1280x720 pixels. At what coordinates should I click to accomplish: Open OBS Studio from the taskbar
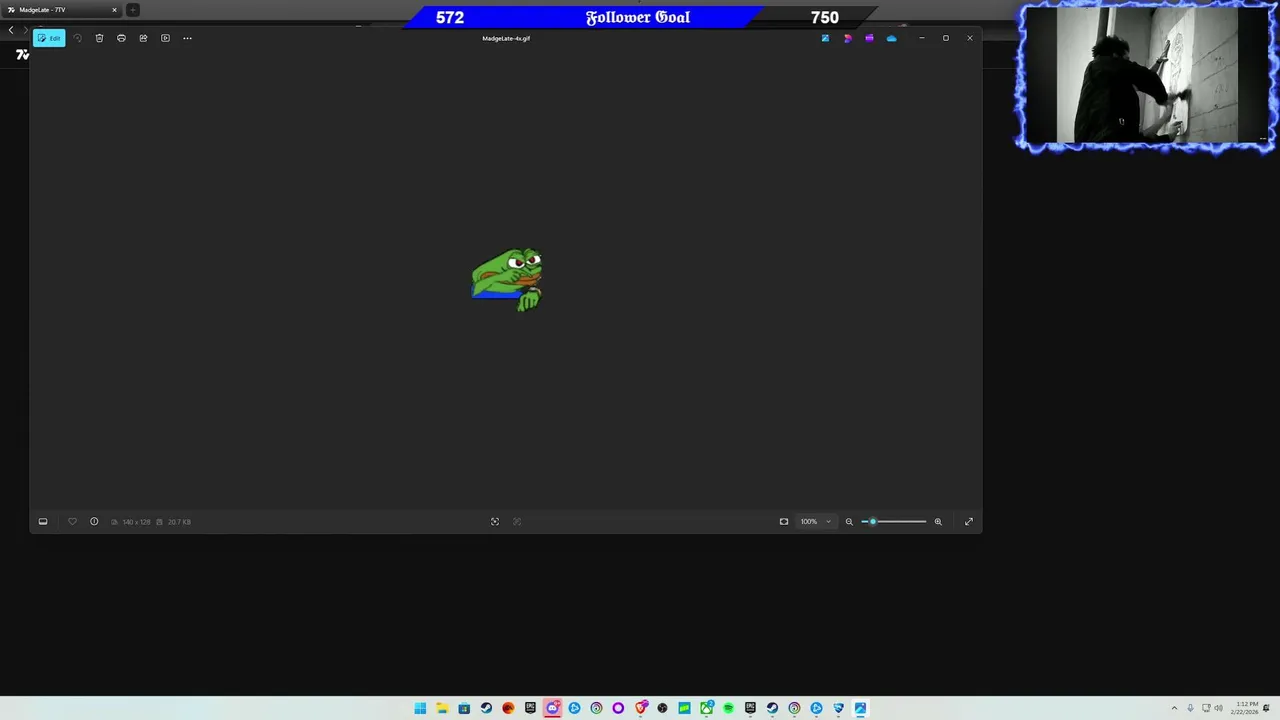click(x=662, y=708)
